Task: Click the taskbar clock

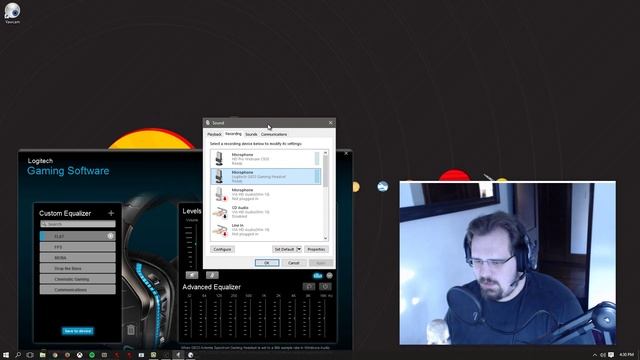Action: point(626,355)
